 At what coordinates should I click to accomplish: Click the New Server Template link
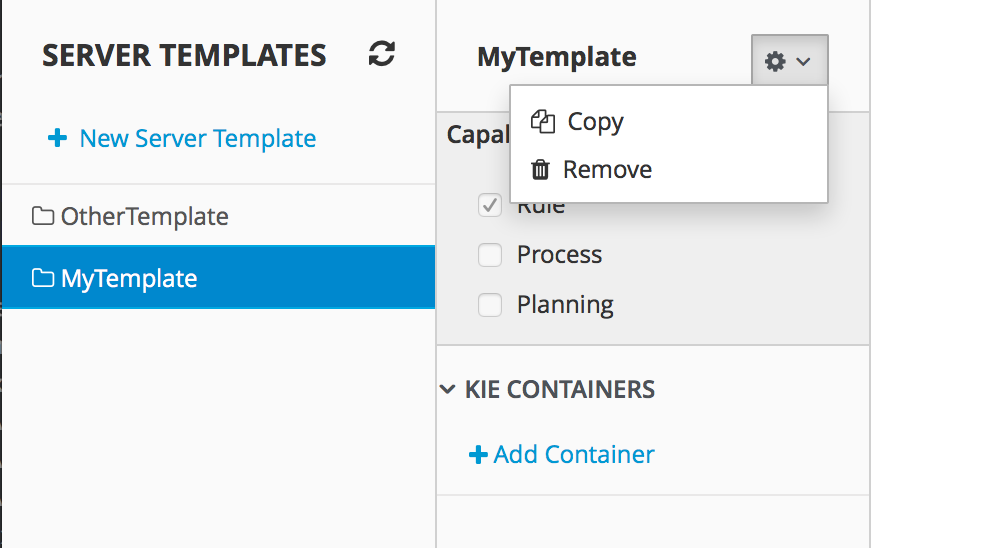pos(197,138)
